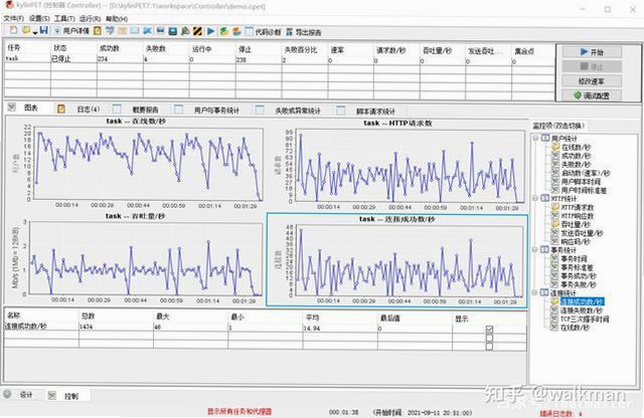Open the 设置(S) menu
Screen dimensions: 644x418
tap(39, 18)
